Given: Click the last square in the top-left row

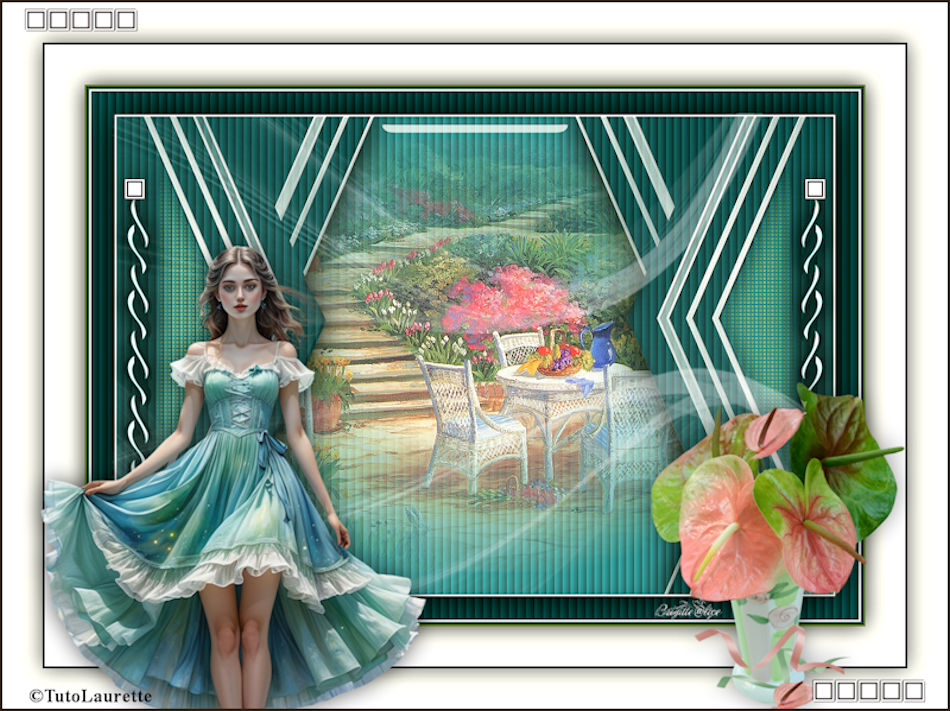Looking at the screenshot, I should (125, 20).
